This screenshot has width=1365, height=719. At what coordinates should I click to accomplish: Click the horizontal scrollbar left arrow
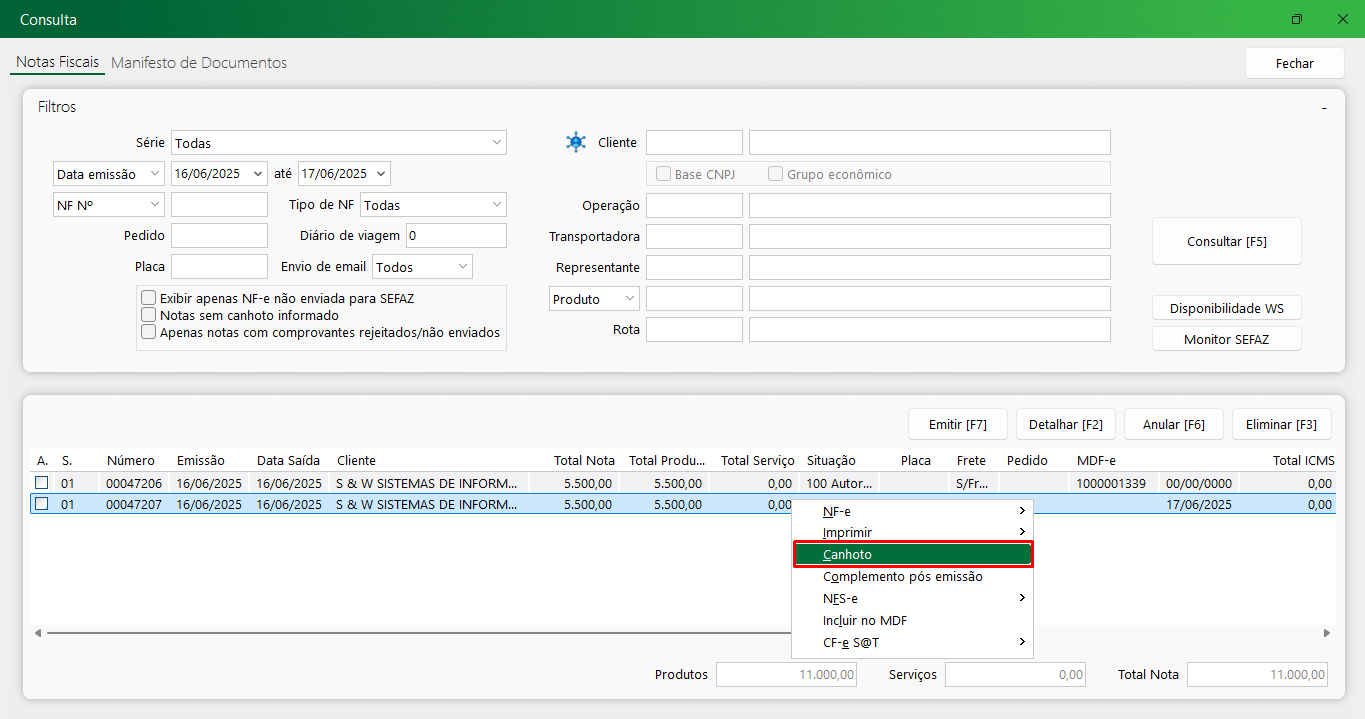click(38, 633)
